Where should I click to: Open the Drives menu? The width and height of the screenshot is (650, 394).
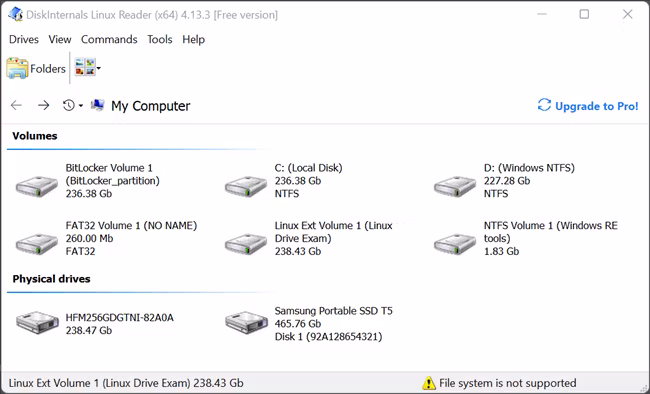point(24,39)
